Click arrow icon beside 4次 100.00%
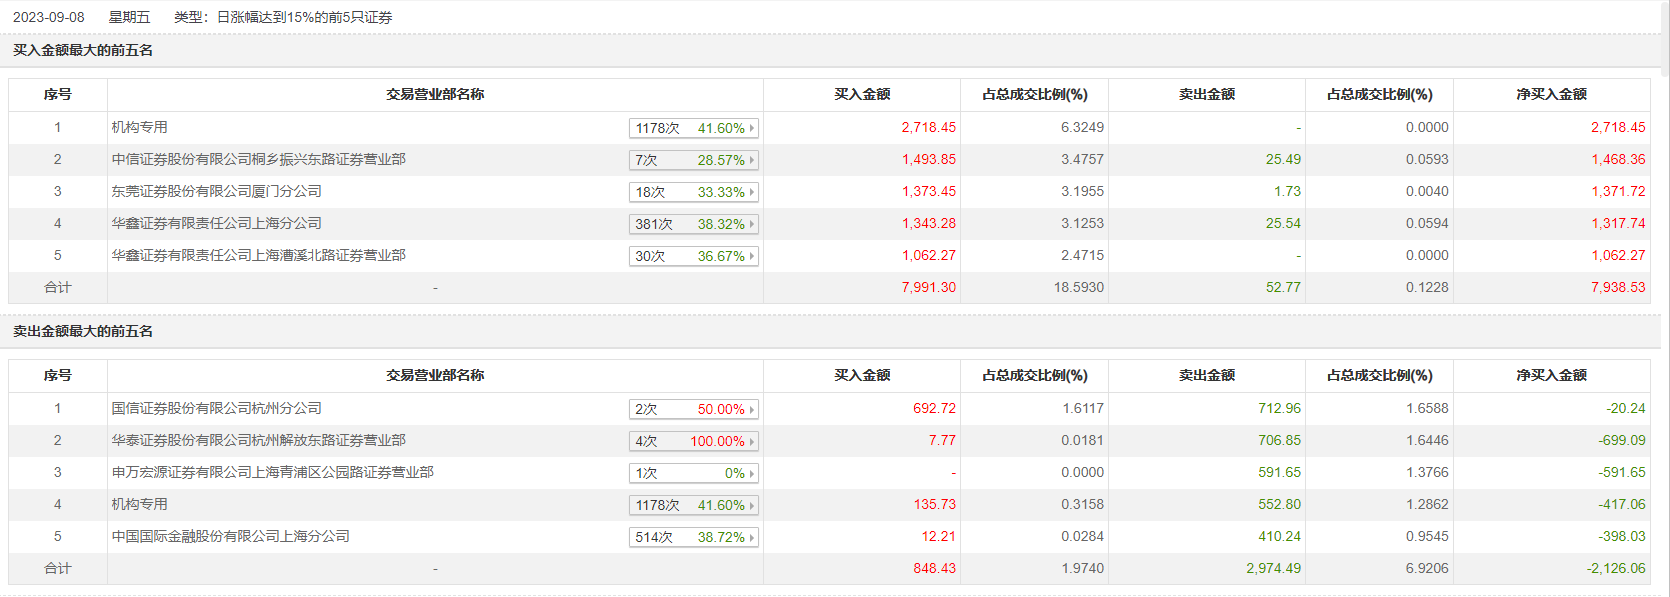The image size is (1670, 597). pyautogui.click(x=752, y=441)
